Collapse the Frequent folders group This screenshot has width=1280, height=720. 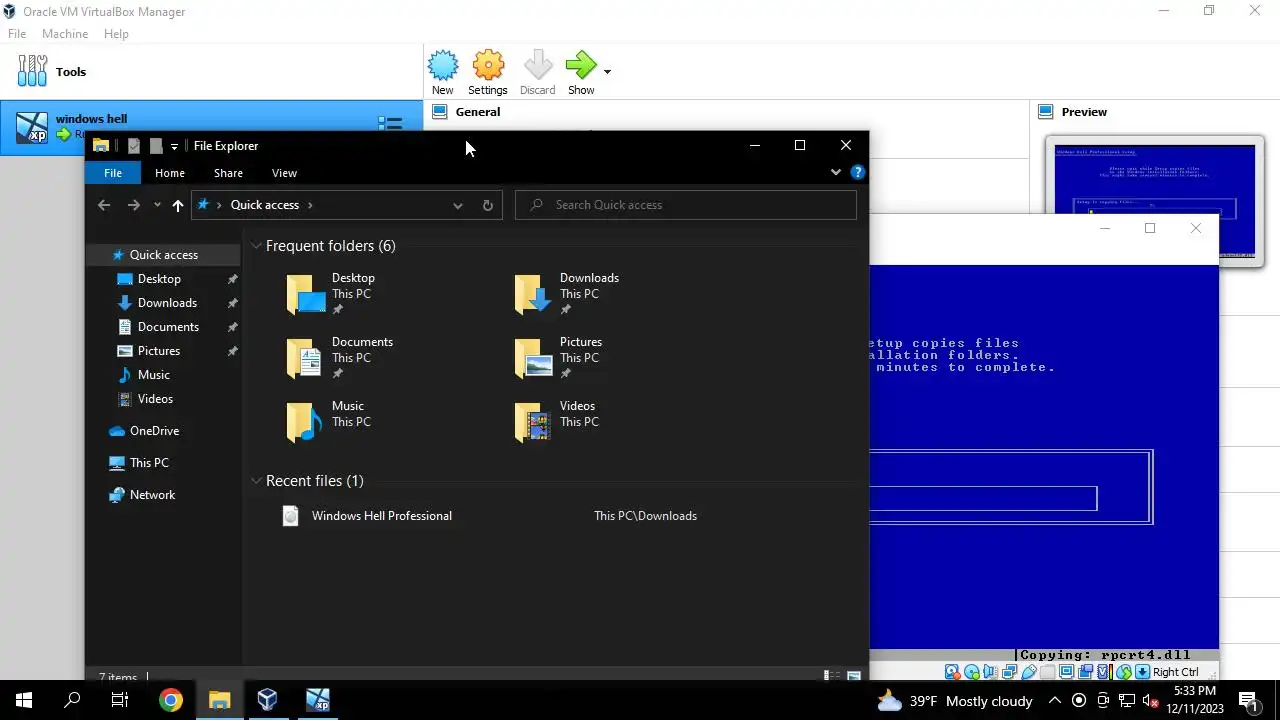click(x=257, y=246)
